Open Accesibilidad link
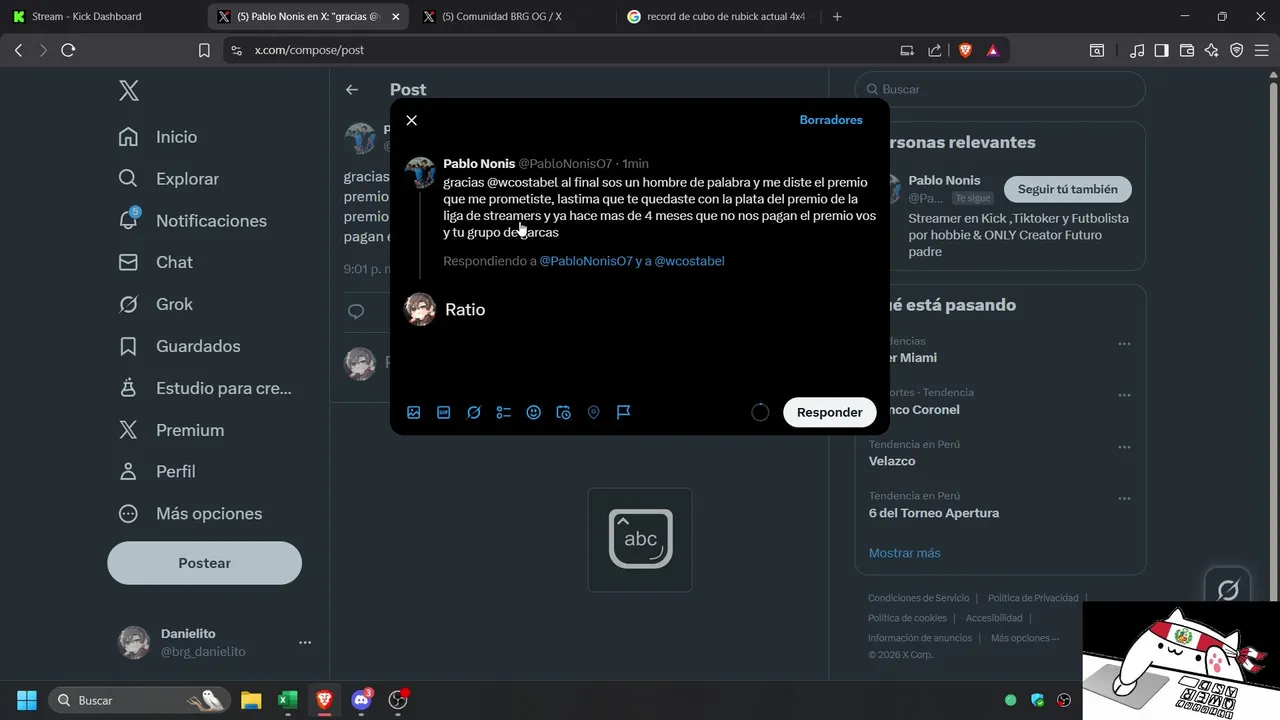Image resolution: width=1280 pixels, height=720 pixels. (994, 618)
